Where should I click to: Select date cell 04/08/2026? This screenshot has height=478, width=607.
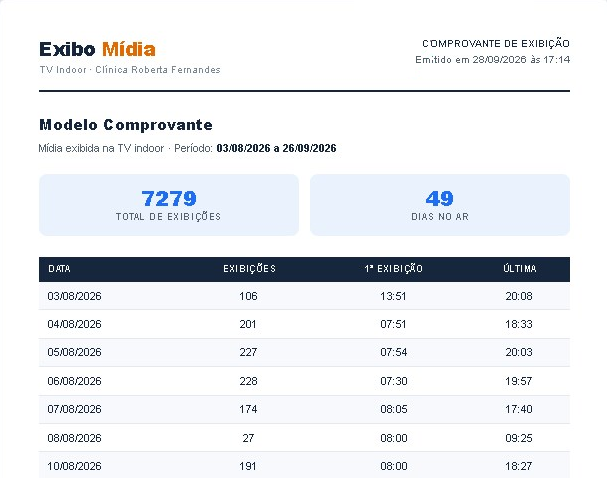(x=74, y=324)
